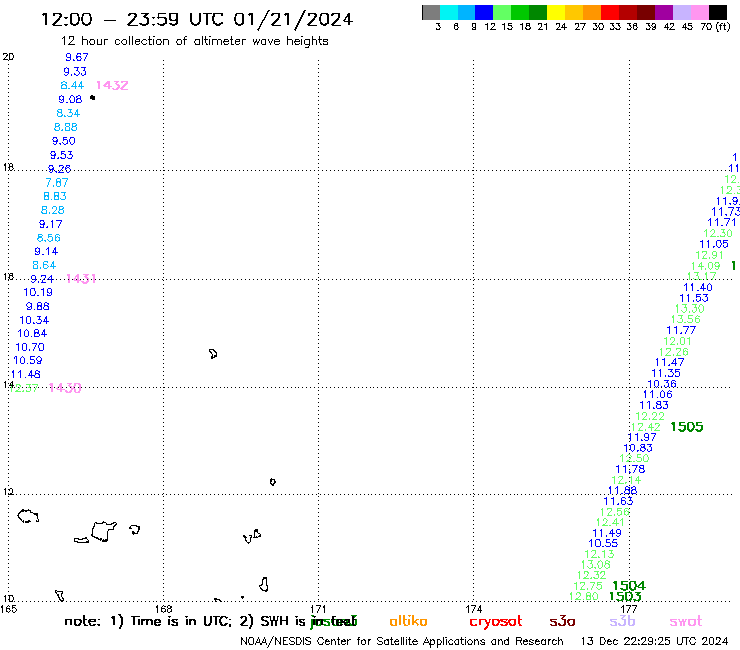Click the NOAA/NESDIS credit line
Image resolution: width=740 pixels, height=650 pixels.
(x=402, y=641)
